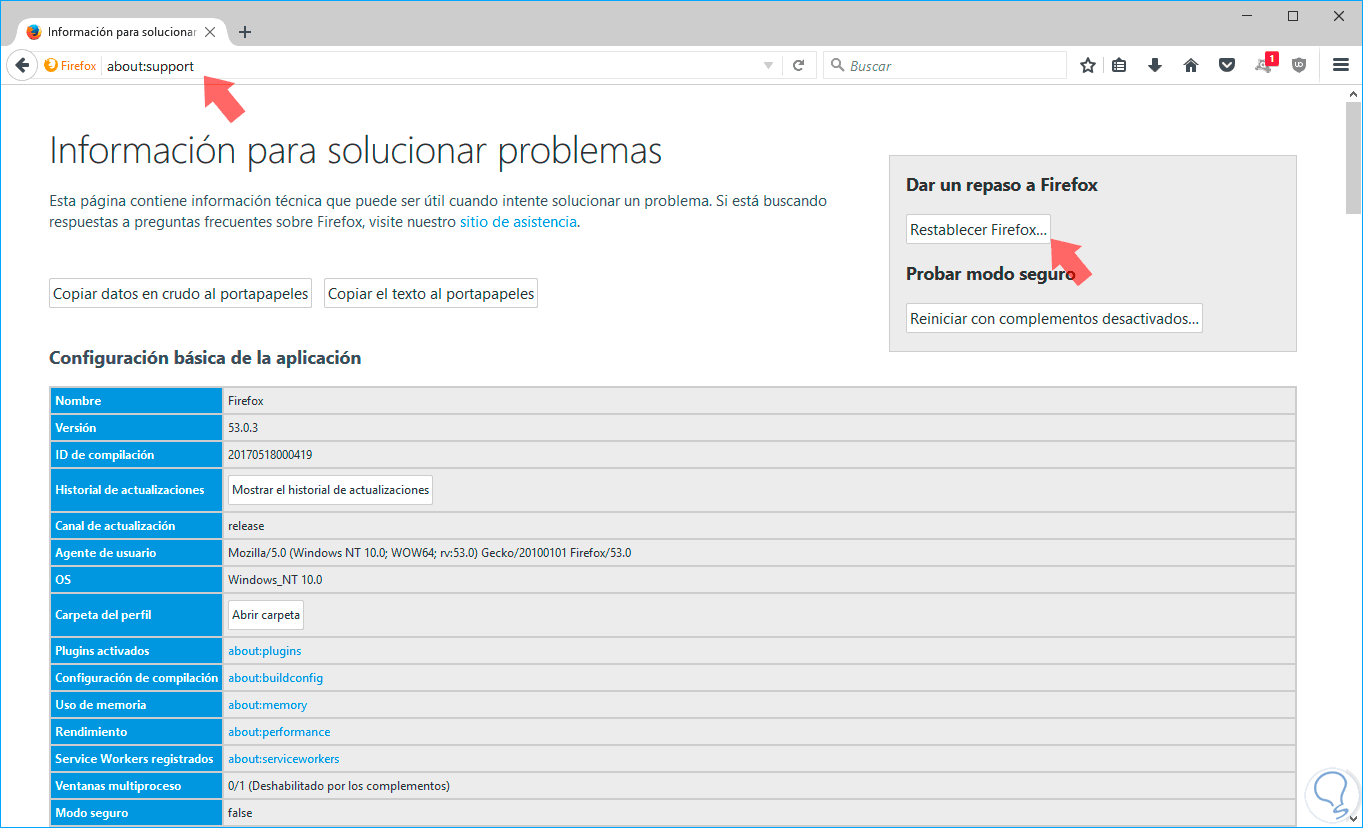This screenshot has height=828, width=1363.
Task: Maximize the Firefox window
Action: pos(1293,16)
